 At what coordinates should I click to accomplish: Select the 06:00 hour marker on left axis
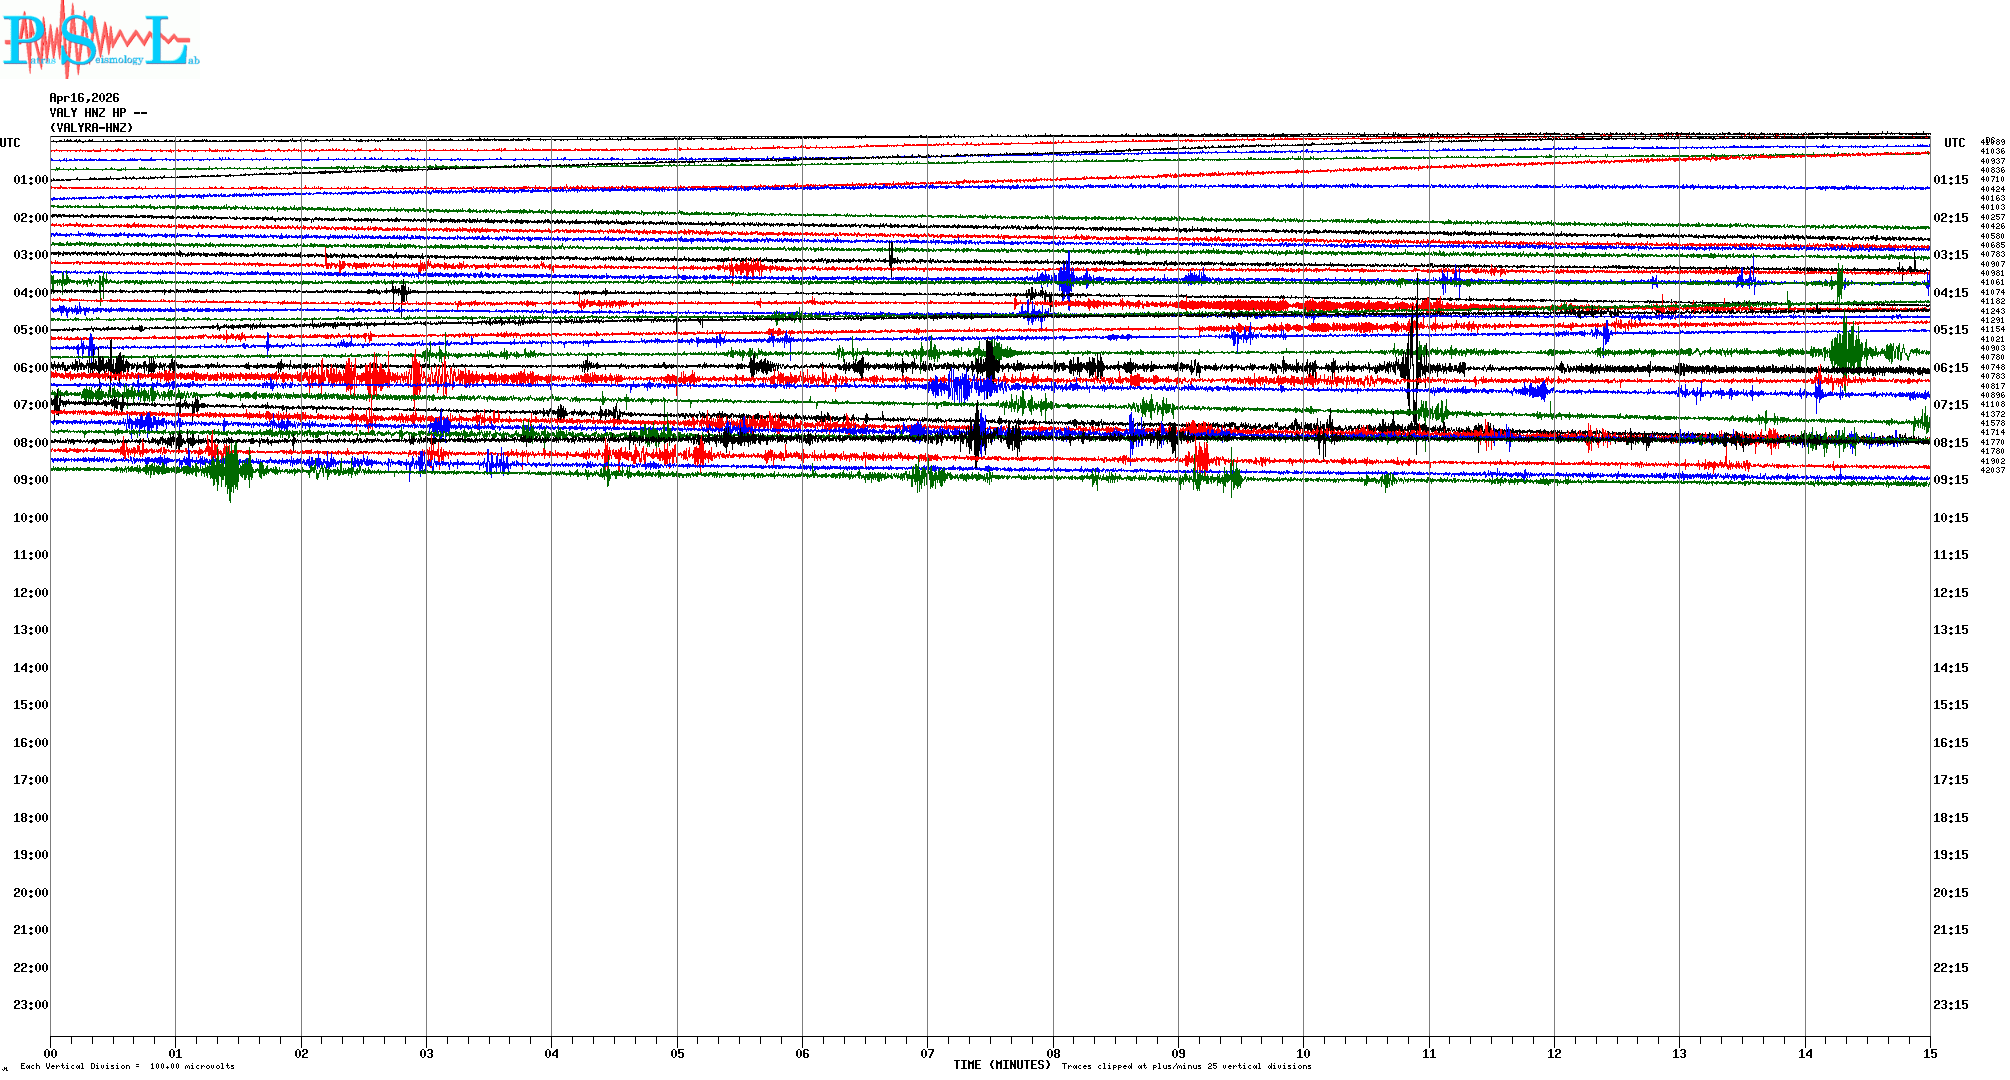(30, 368)
